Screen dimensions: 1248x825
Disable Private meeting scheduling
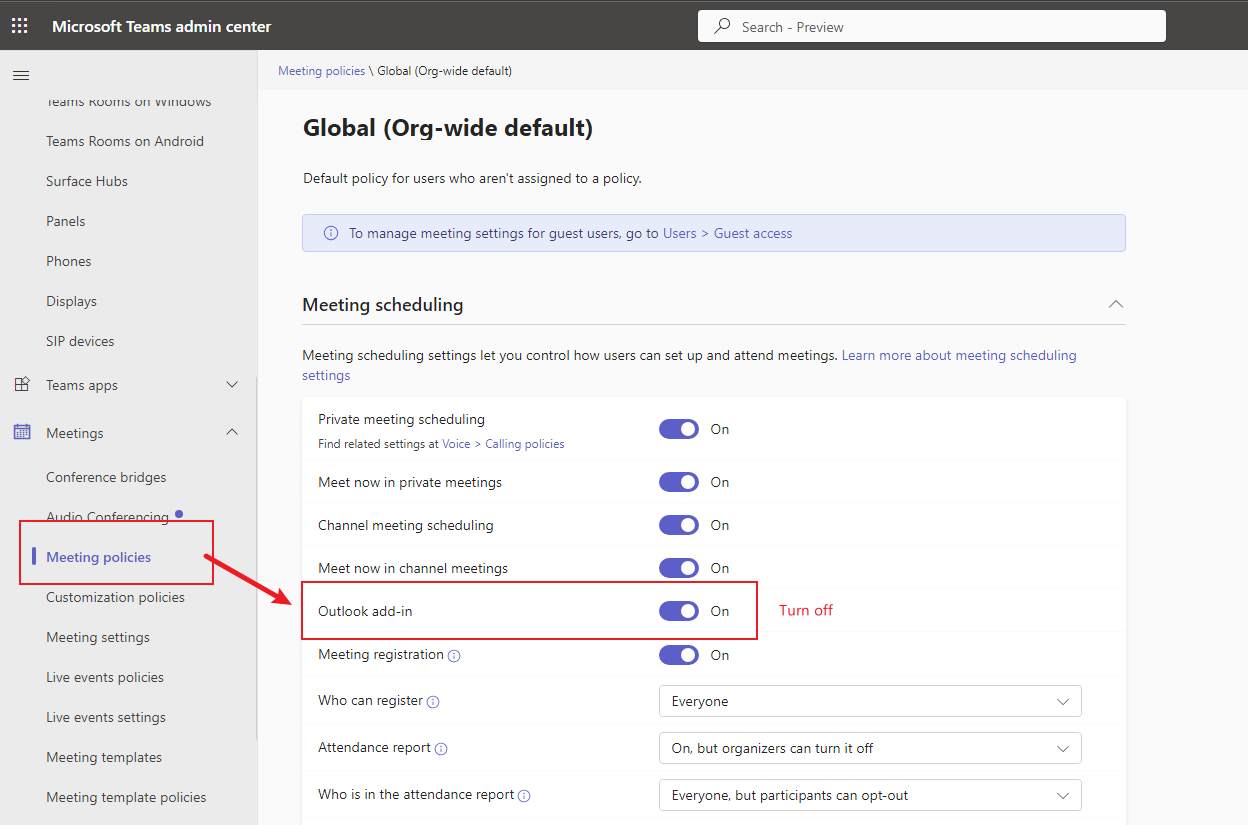click(x=679, y=428)
